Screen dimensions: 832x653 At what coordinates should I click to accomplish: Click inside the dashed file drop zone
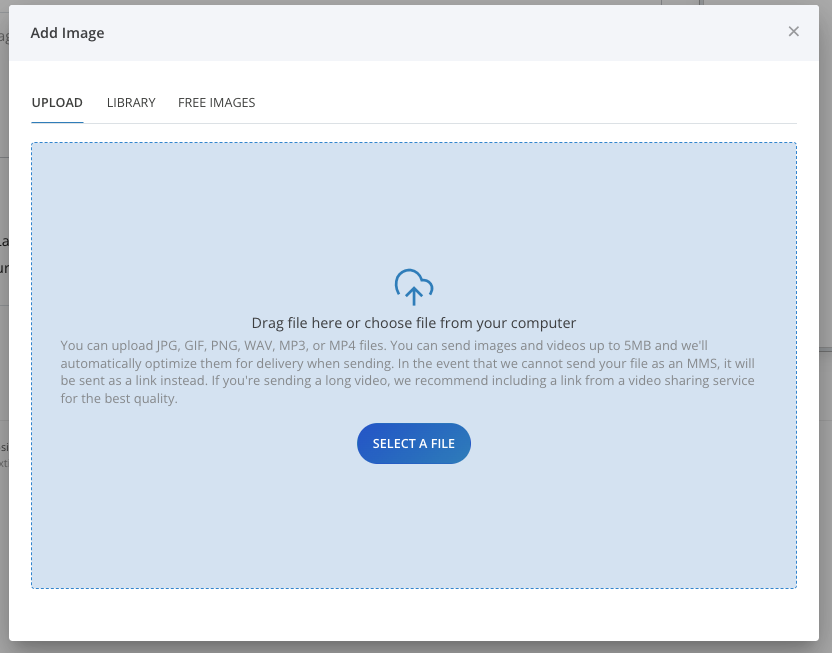coord(413,520)
